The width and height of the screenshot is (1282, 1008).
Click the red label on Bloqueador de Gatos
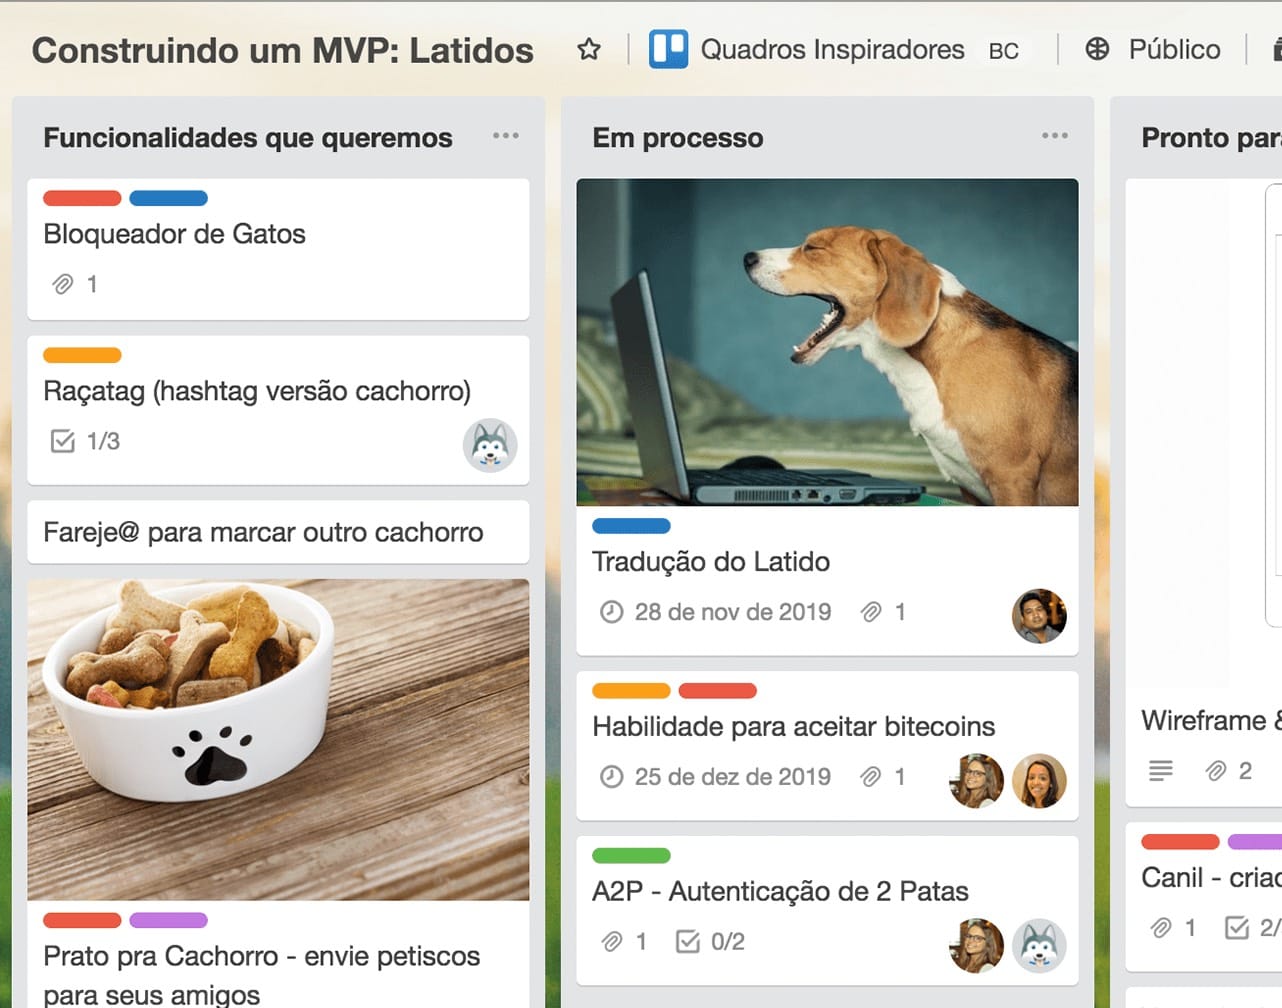82,198
